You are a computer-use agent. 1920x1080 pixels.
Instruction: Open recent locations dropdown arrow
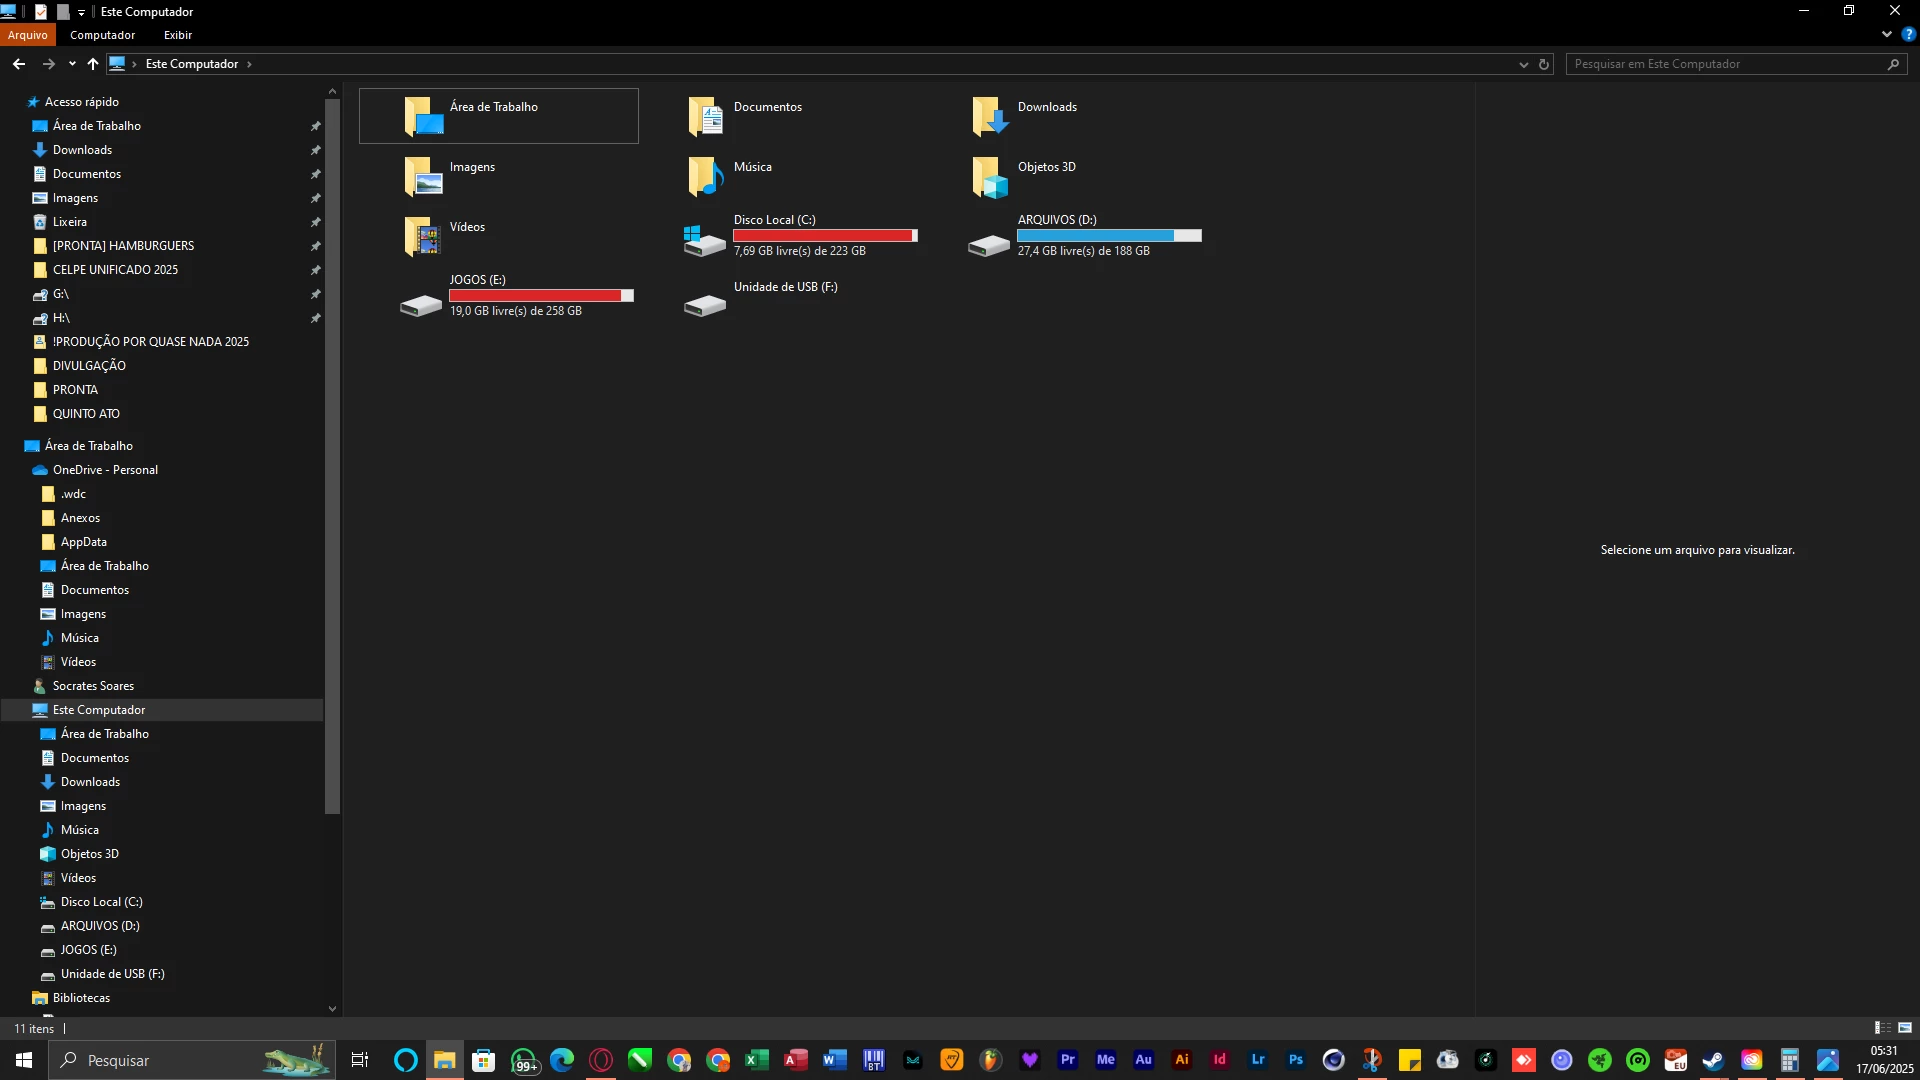pyautogui.click(x=72, y=64)
